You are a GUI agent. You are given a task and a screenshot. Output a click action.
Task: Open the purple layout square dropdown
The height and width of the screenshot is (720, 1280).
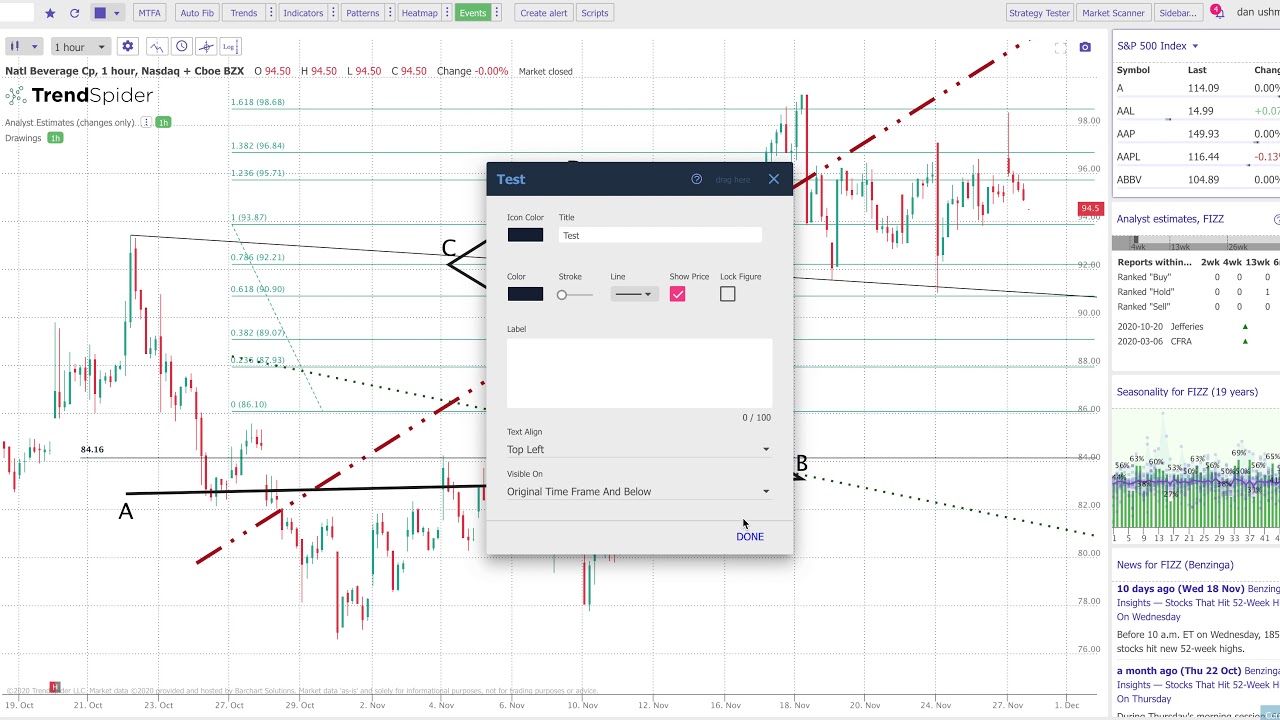pos(106,13)
